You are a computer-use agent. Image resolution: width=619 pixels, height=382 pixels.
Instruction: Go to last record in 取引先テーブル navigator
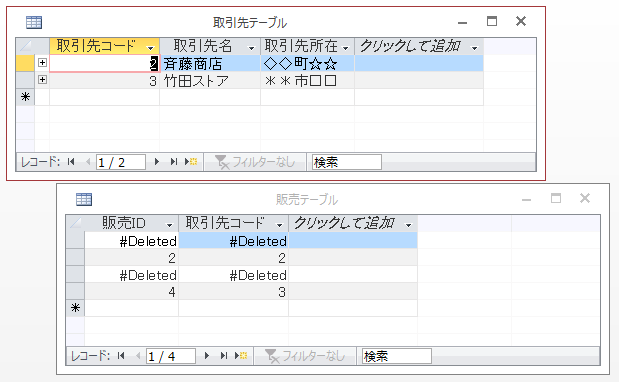click(173, 162)
